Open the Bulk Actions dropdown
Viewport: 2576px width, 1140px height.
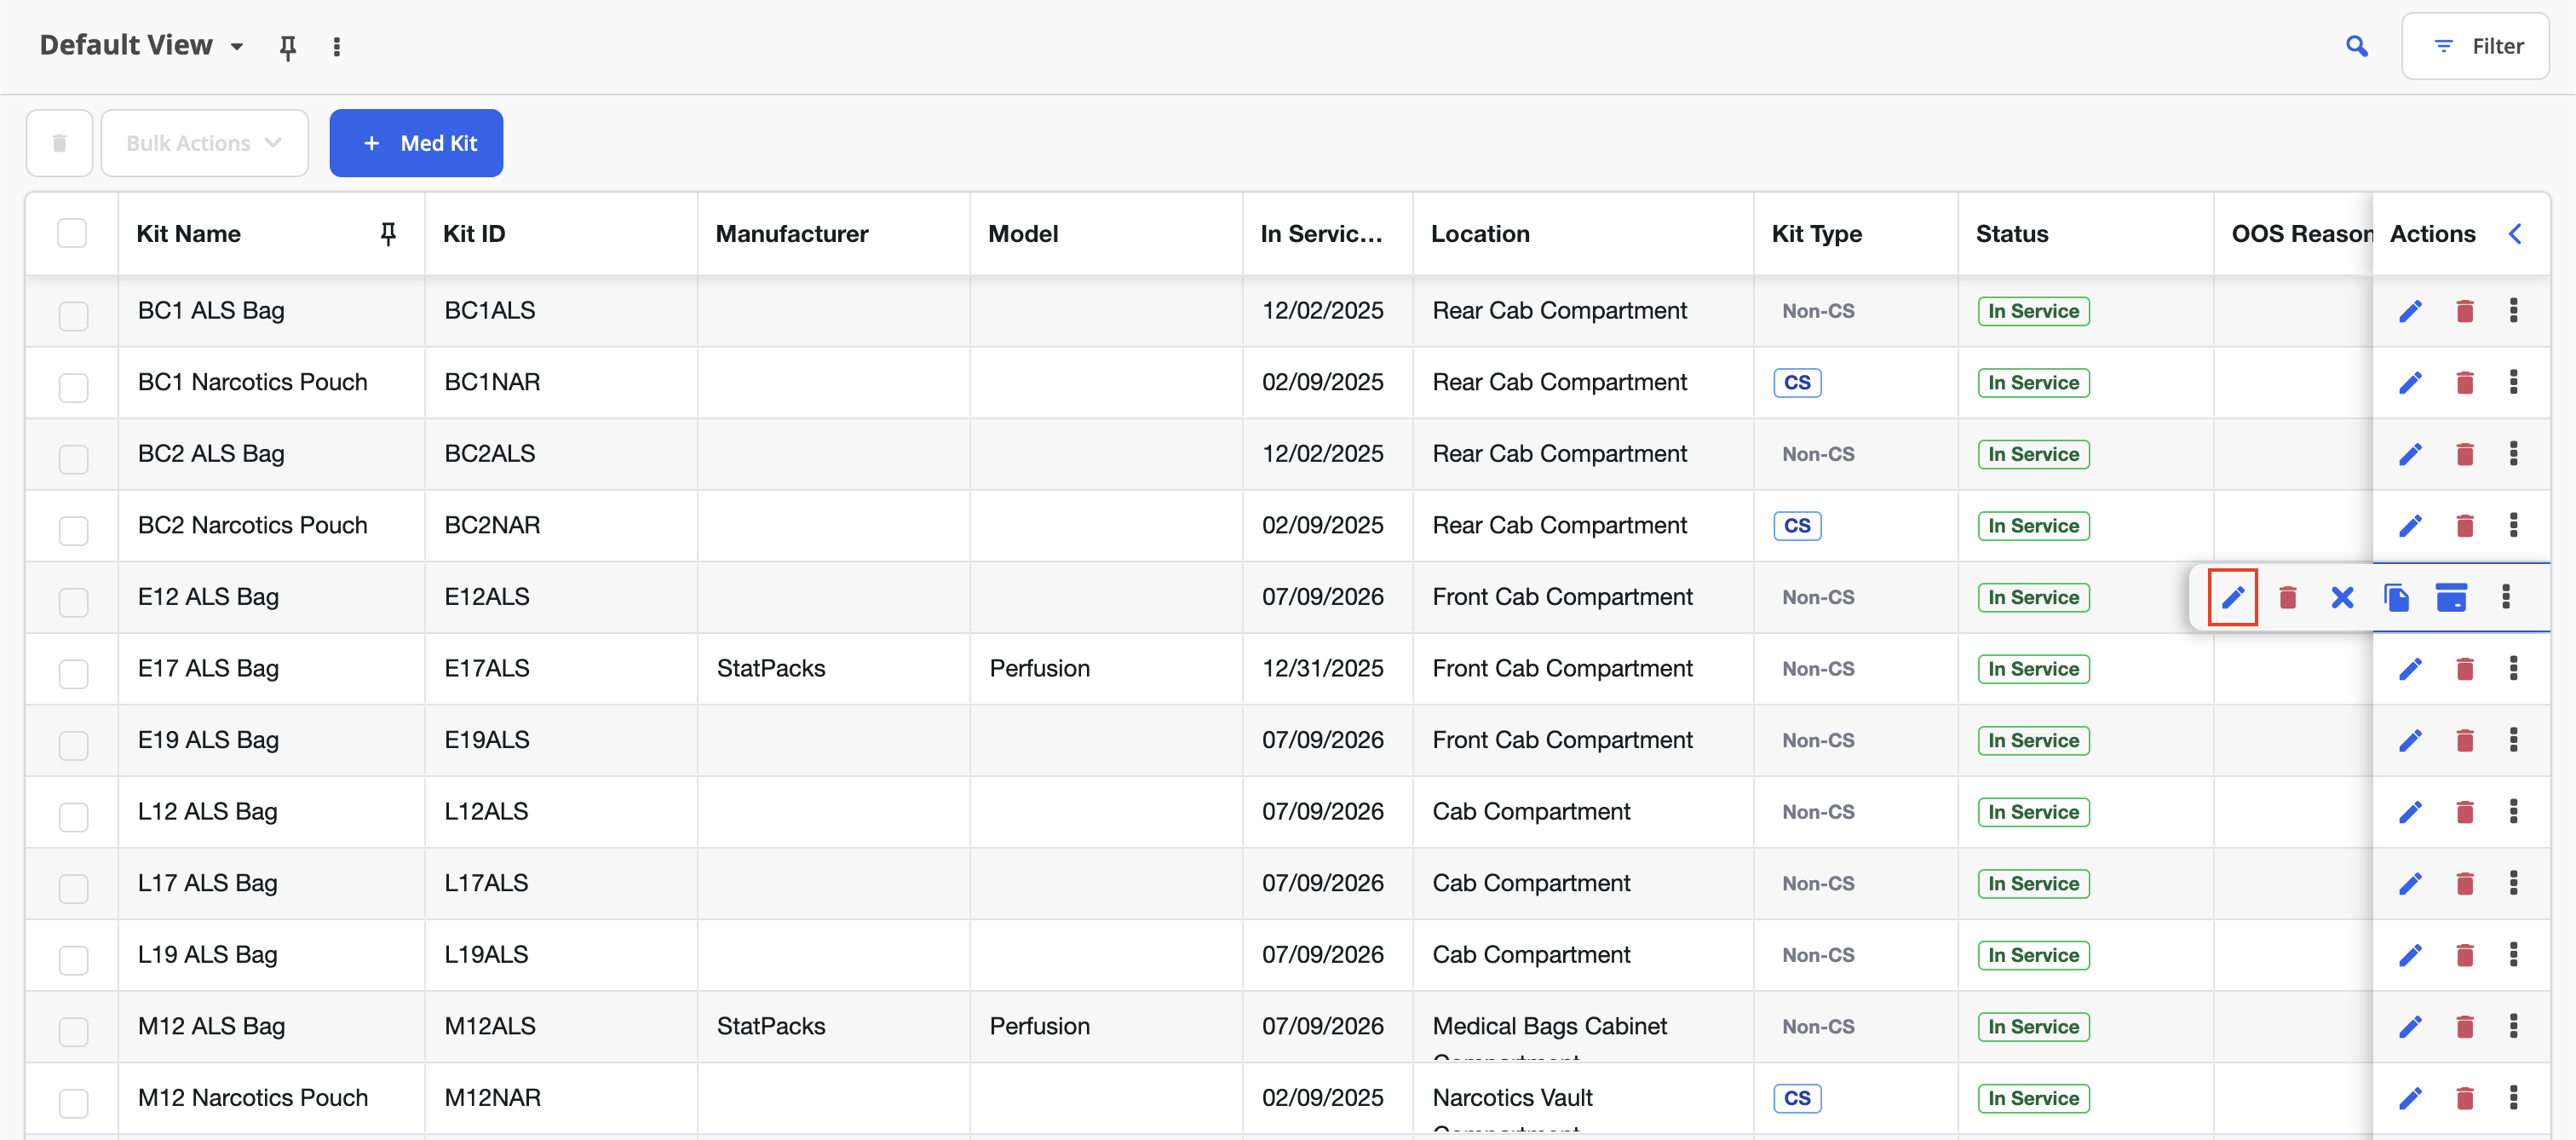[x=204, y=143]
